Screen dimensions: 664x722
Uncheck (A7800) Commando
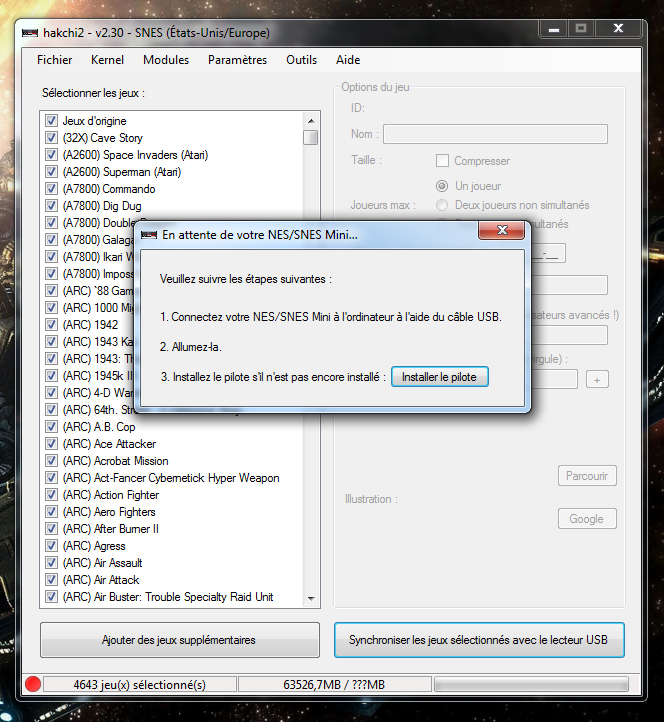coord(51,189)
